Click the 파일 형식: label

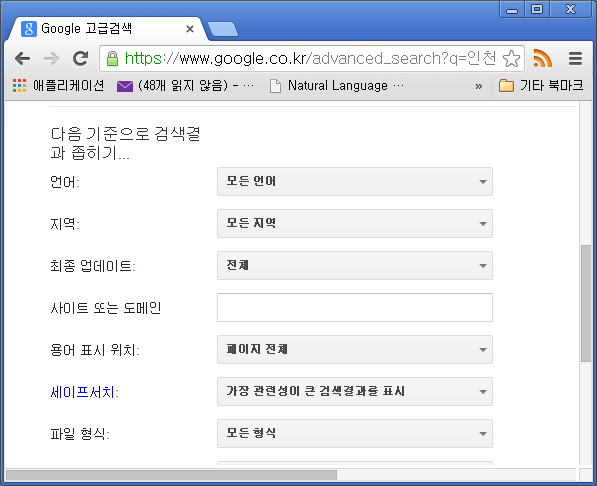click(80, 434)
